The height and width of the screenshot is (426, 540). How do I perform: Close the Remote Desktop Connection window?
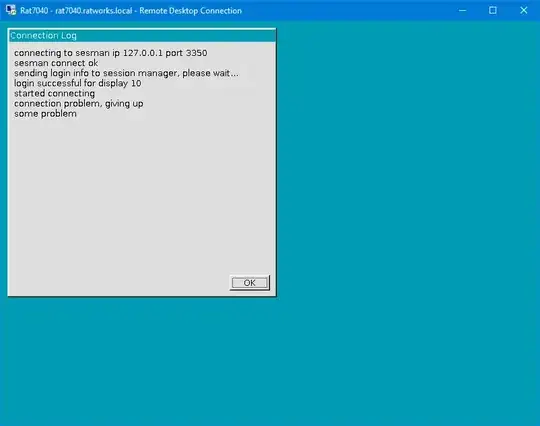point(524,10)
